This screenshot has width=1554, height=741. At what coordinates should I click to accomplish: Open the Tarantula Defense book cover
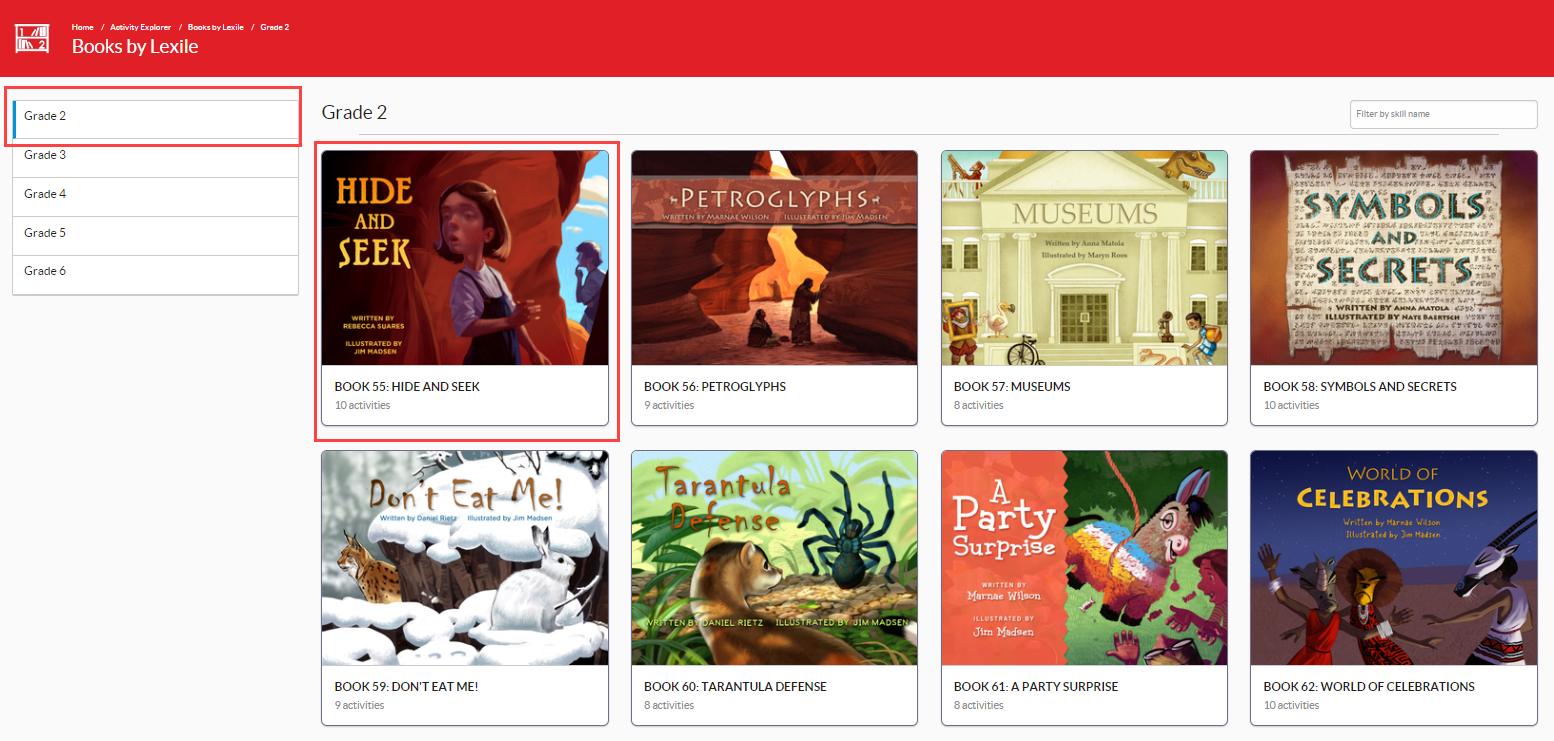[774, 558]
